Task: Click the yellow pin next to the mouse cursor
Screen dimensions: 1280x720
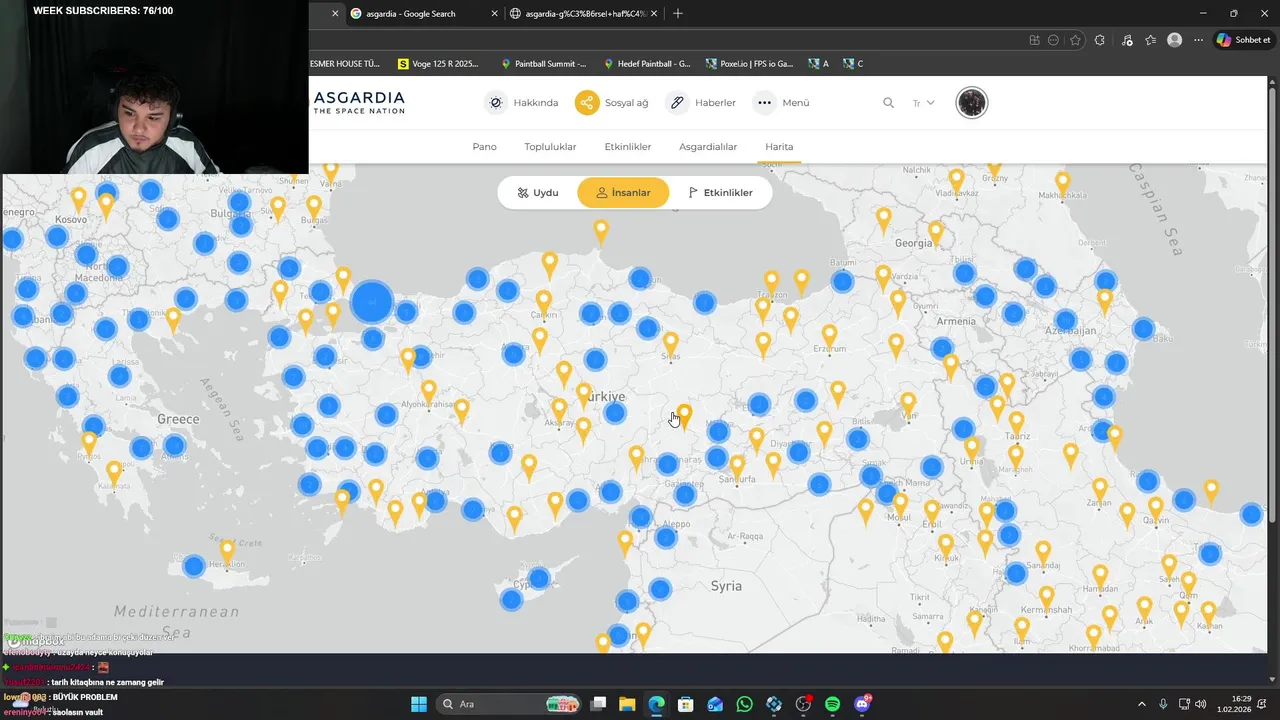Action: coord(684,416)
